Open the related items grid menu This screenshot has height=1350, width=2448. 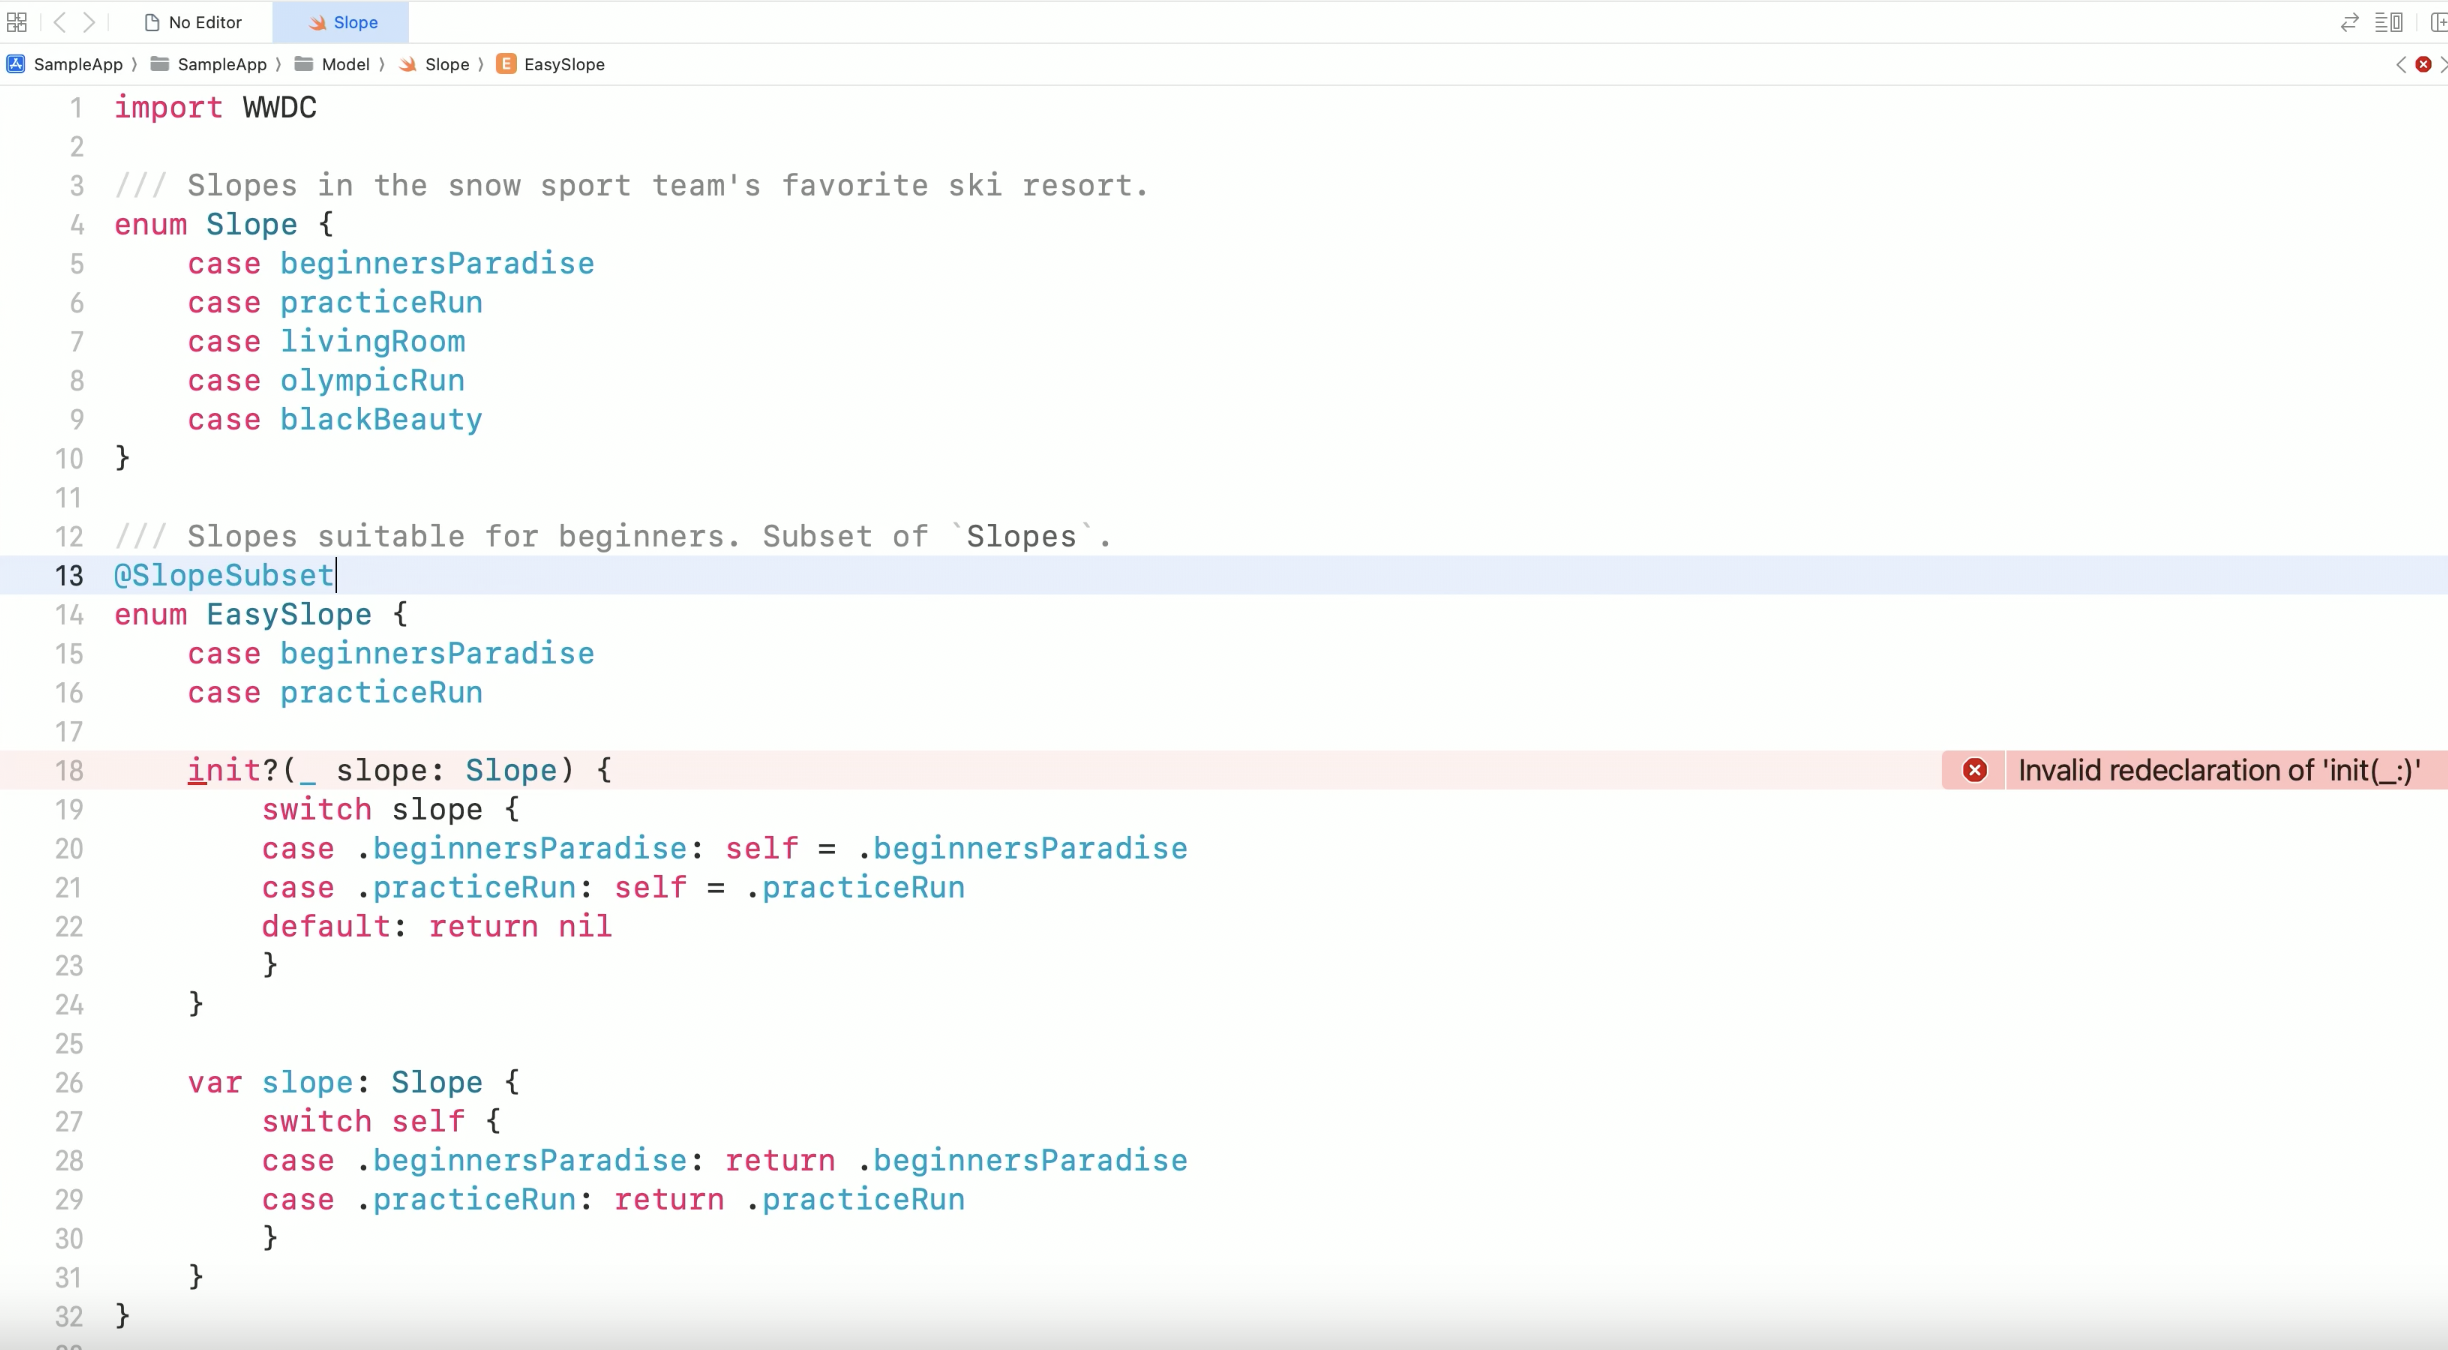(x=17, y=22)
